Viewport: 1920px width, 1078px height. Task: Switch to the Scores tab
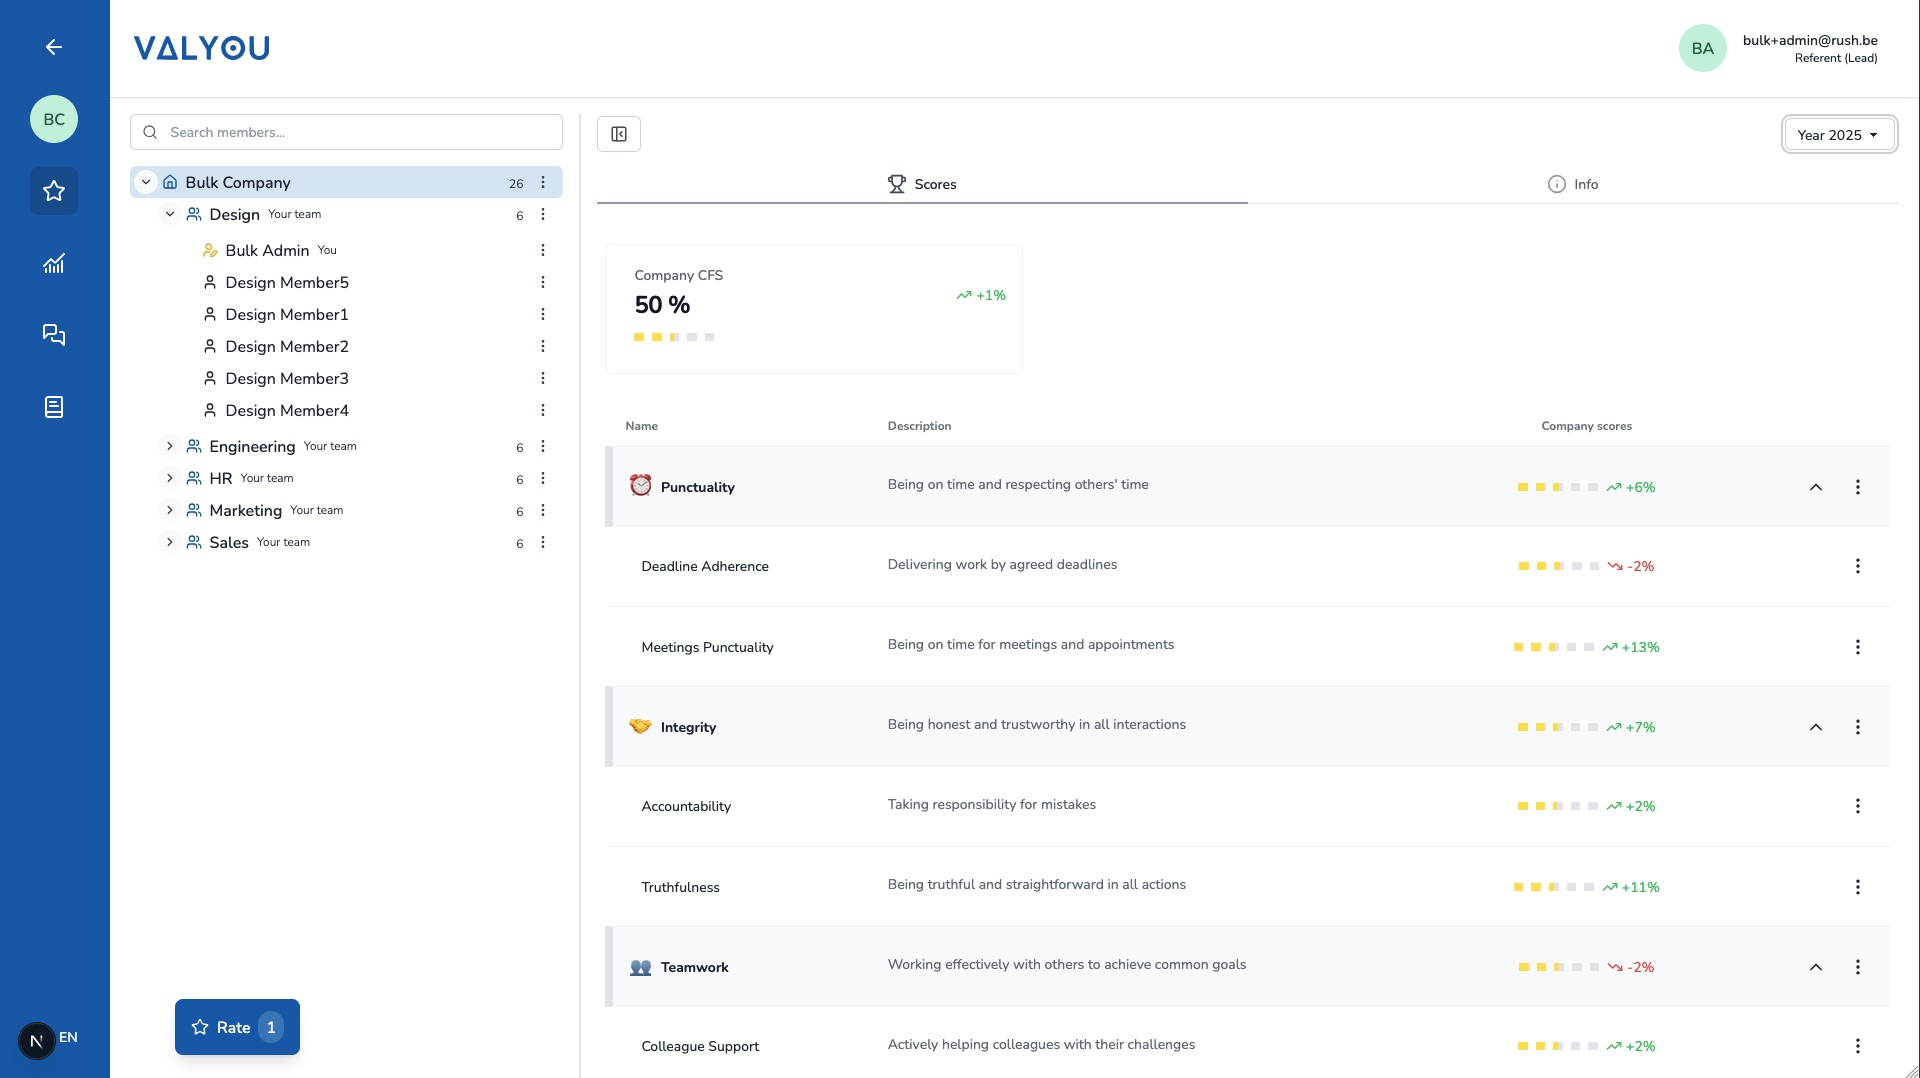[x=922, y=184]
